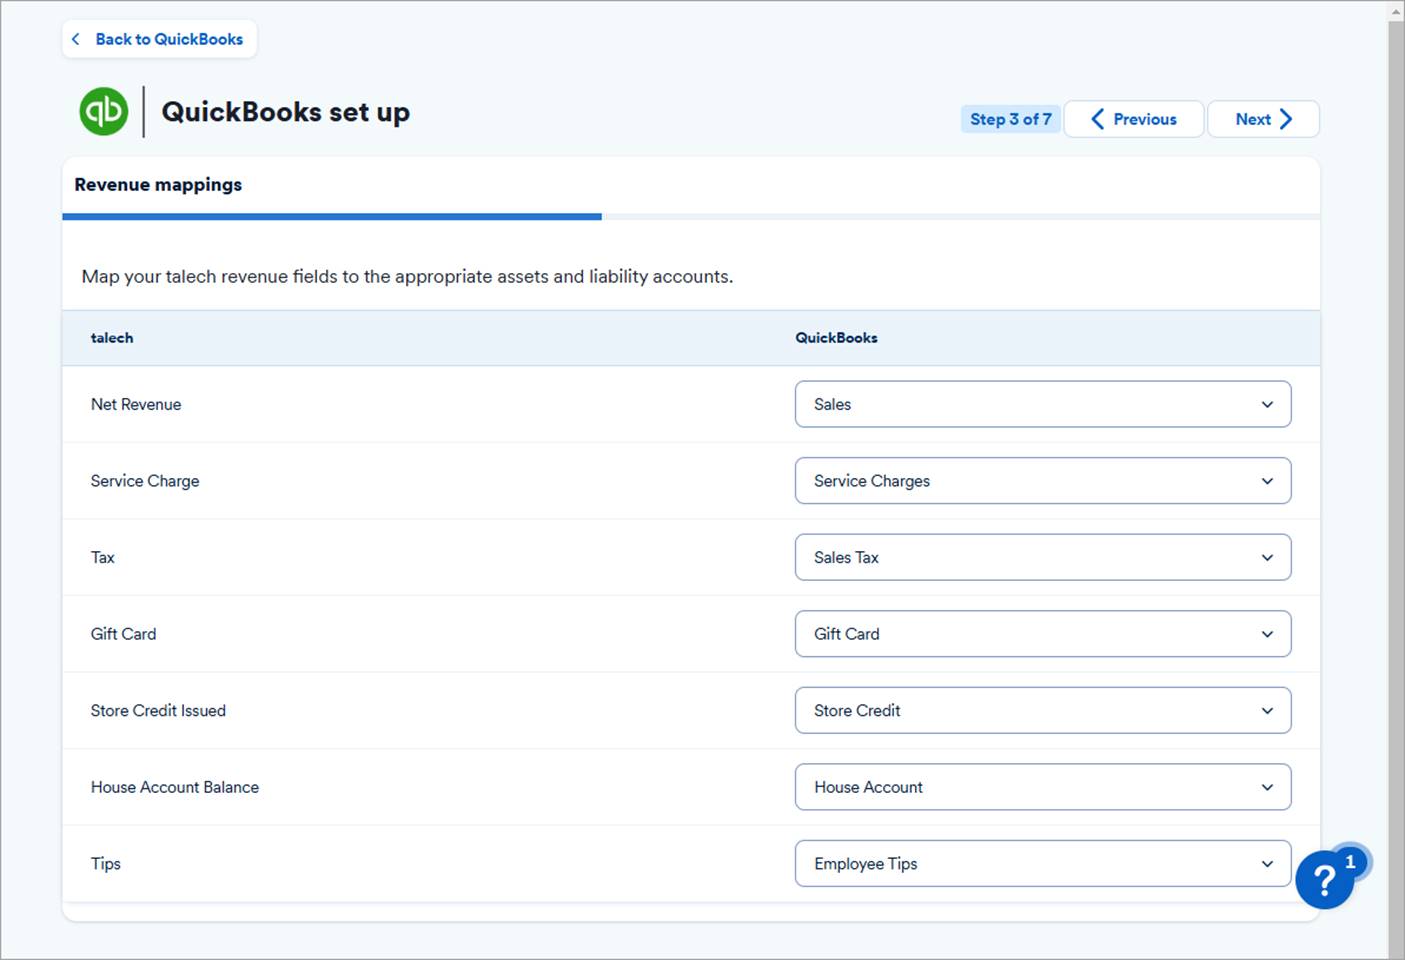The width and height of the screenshot is (1405, 960).
Task: Click the Revenue mappings section heading
Action: pos(158,185)
